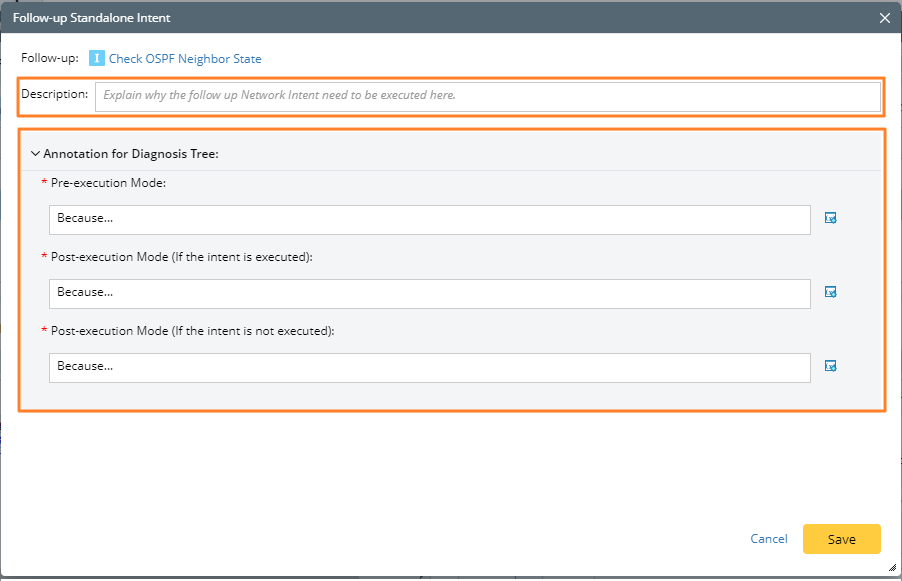Save the follow-up intent settings

tap(841, 539)
